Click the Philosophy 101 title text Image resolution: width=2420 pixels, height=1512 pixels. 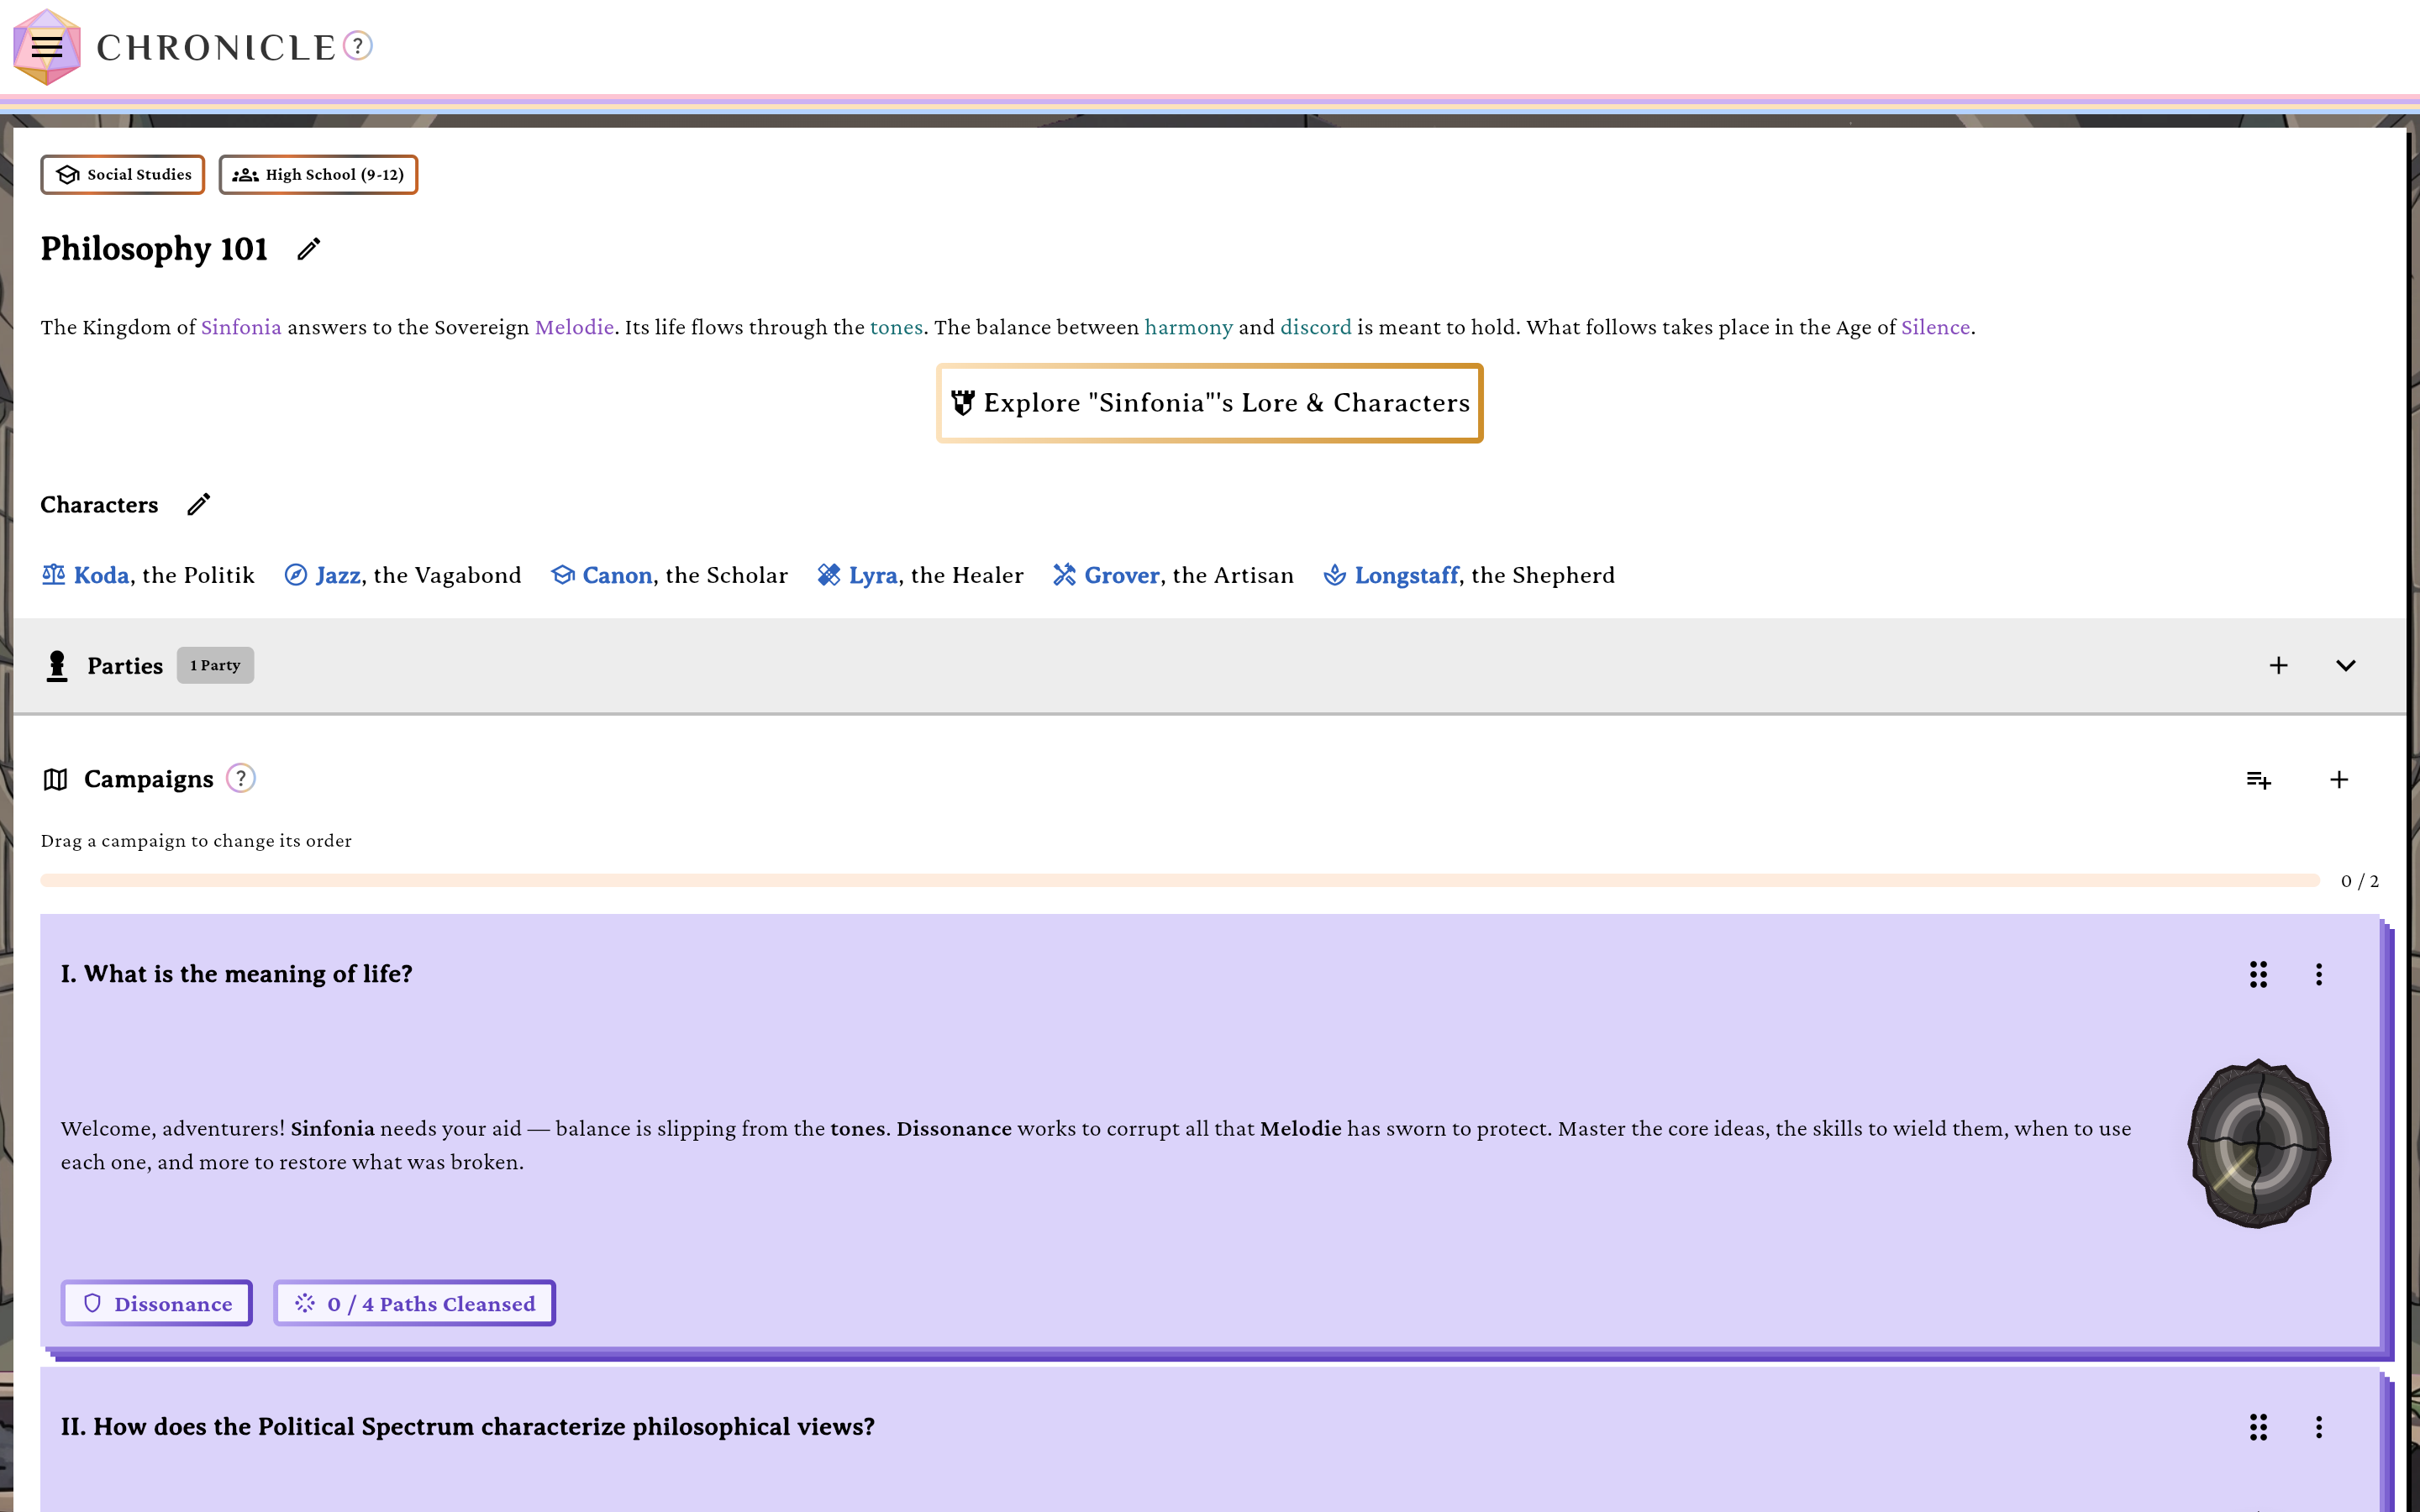pos(154,249)
